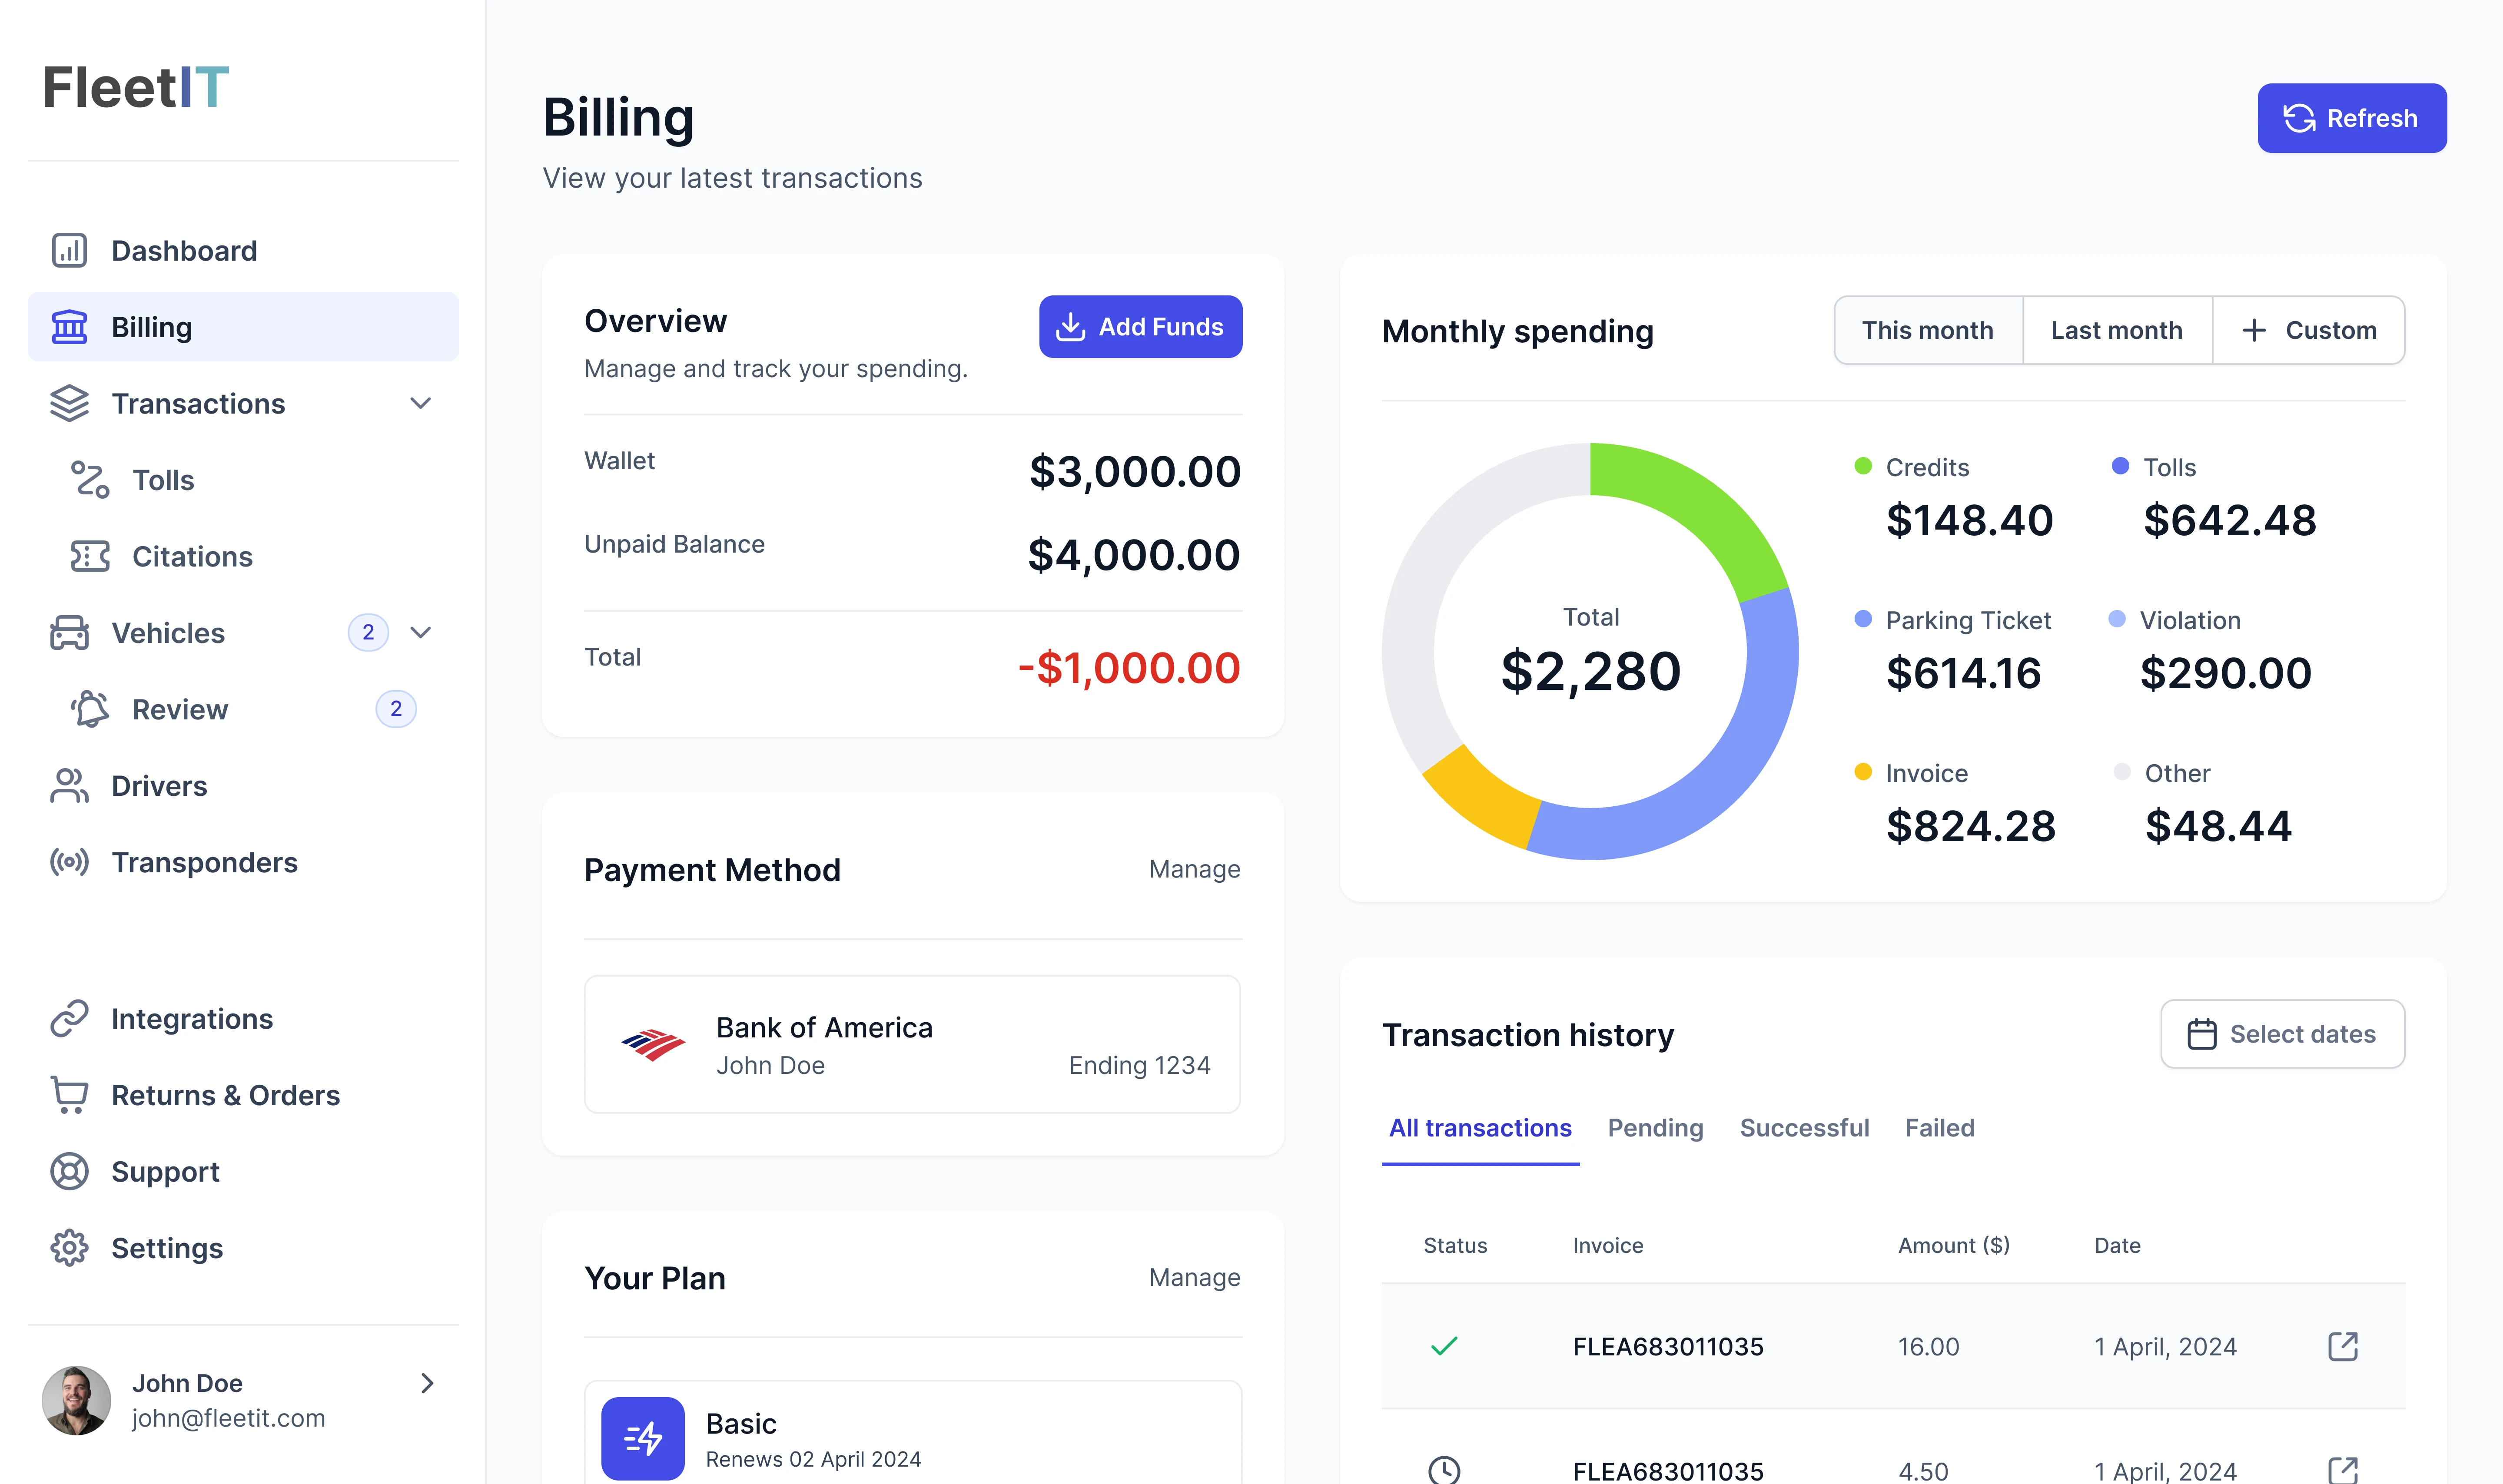This screenshot has width=2503, height=1484.
Task: Click John Doe's profile avatar
Action: pyautogui.click(x=76, y=1400)
